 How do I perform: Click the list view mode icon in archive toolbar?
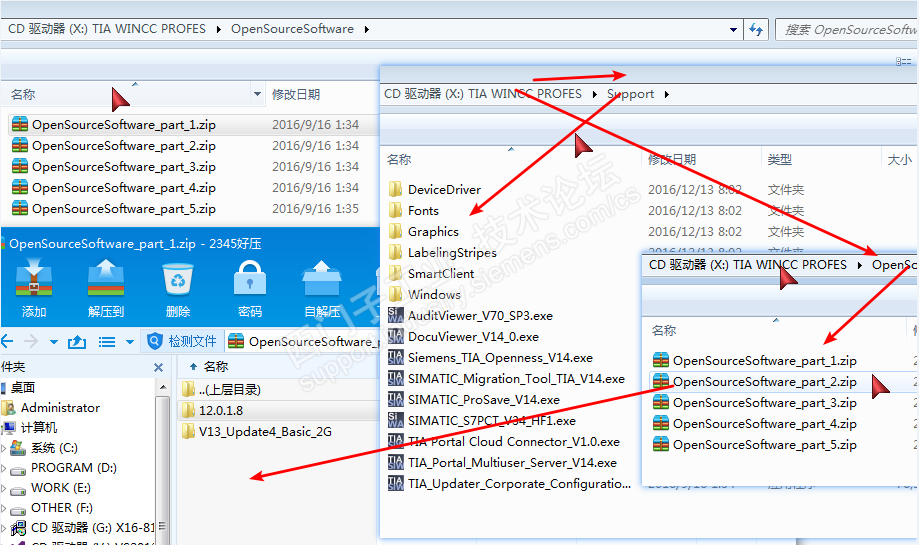[107, 342]
